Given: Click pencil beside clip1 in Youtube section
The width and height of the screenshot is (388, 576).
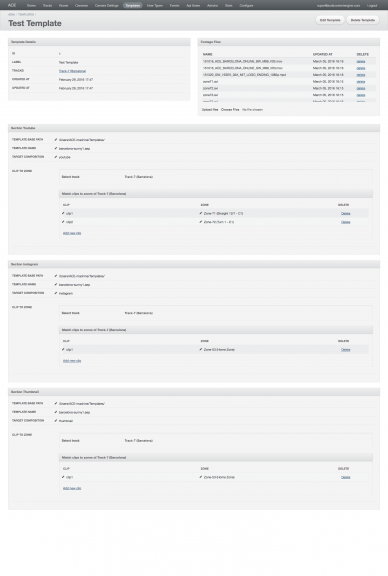Looking at the screenshot, I should (x=63, y=213).
